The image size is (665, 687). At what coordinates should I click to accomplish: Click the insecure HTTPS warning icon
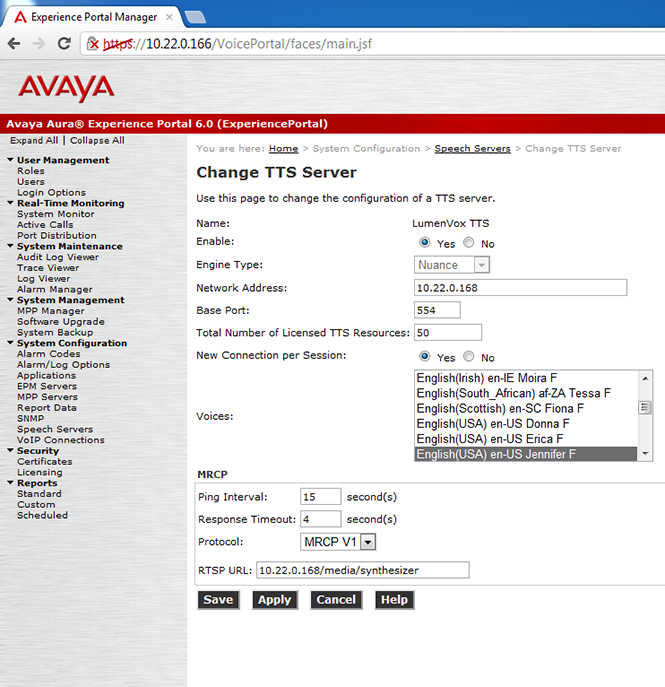[92, 43]
